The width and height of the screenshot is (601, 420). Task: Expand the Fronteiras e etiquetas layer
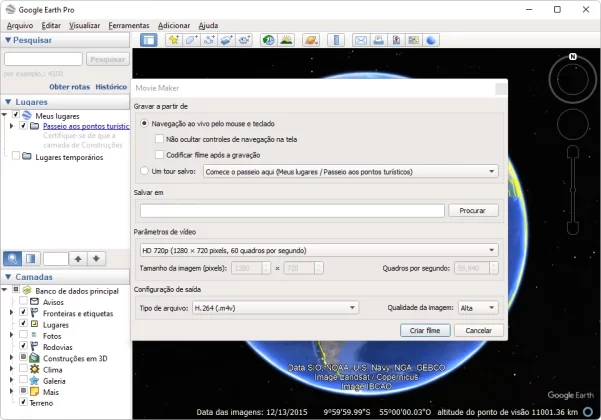11,312
